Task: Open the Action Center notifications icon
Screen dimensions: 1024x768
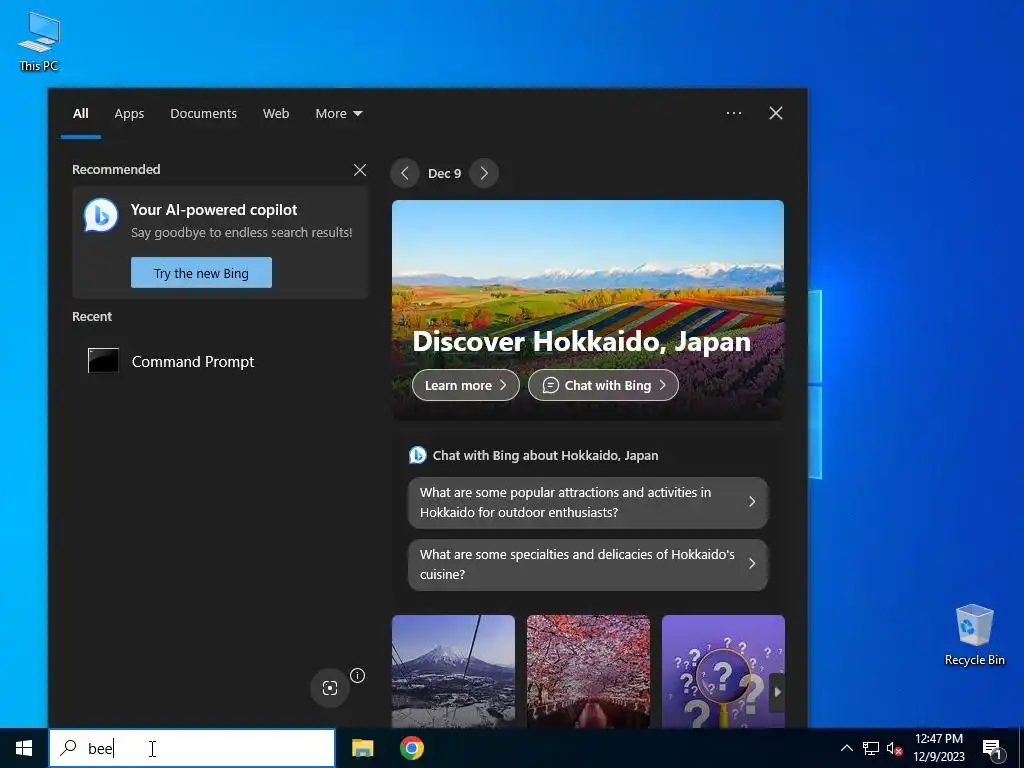Action: tap(993, 749)
